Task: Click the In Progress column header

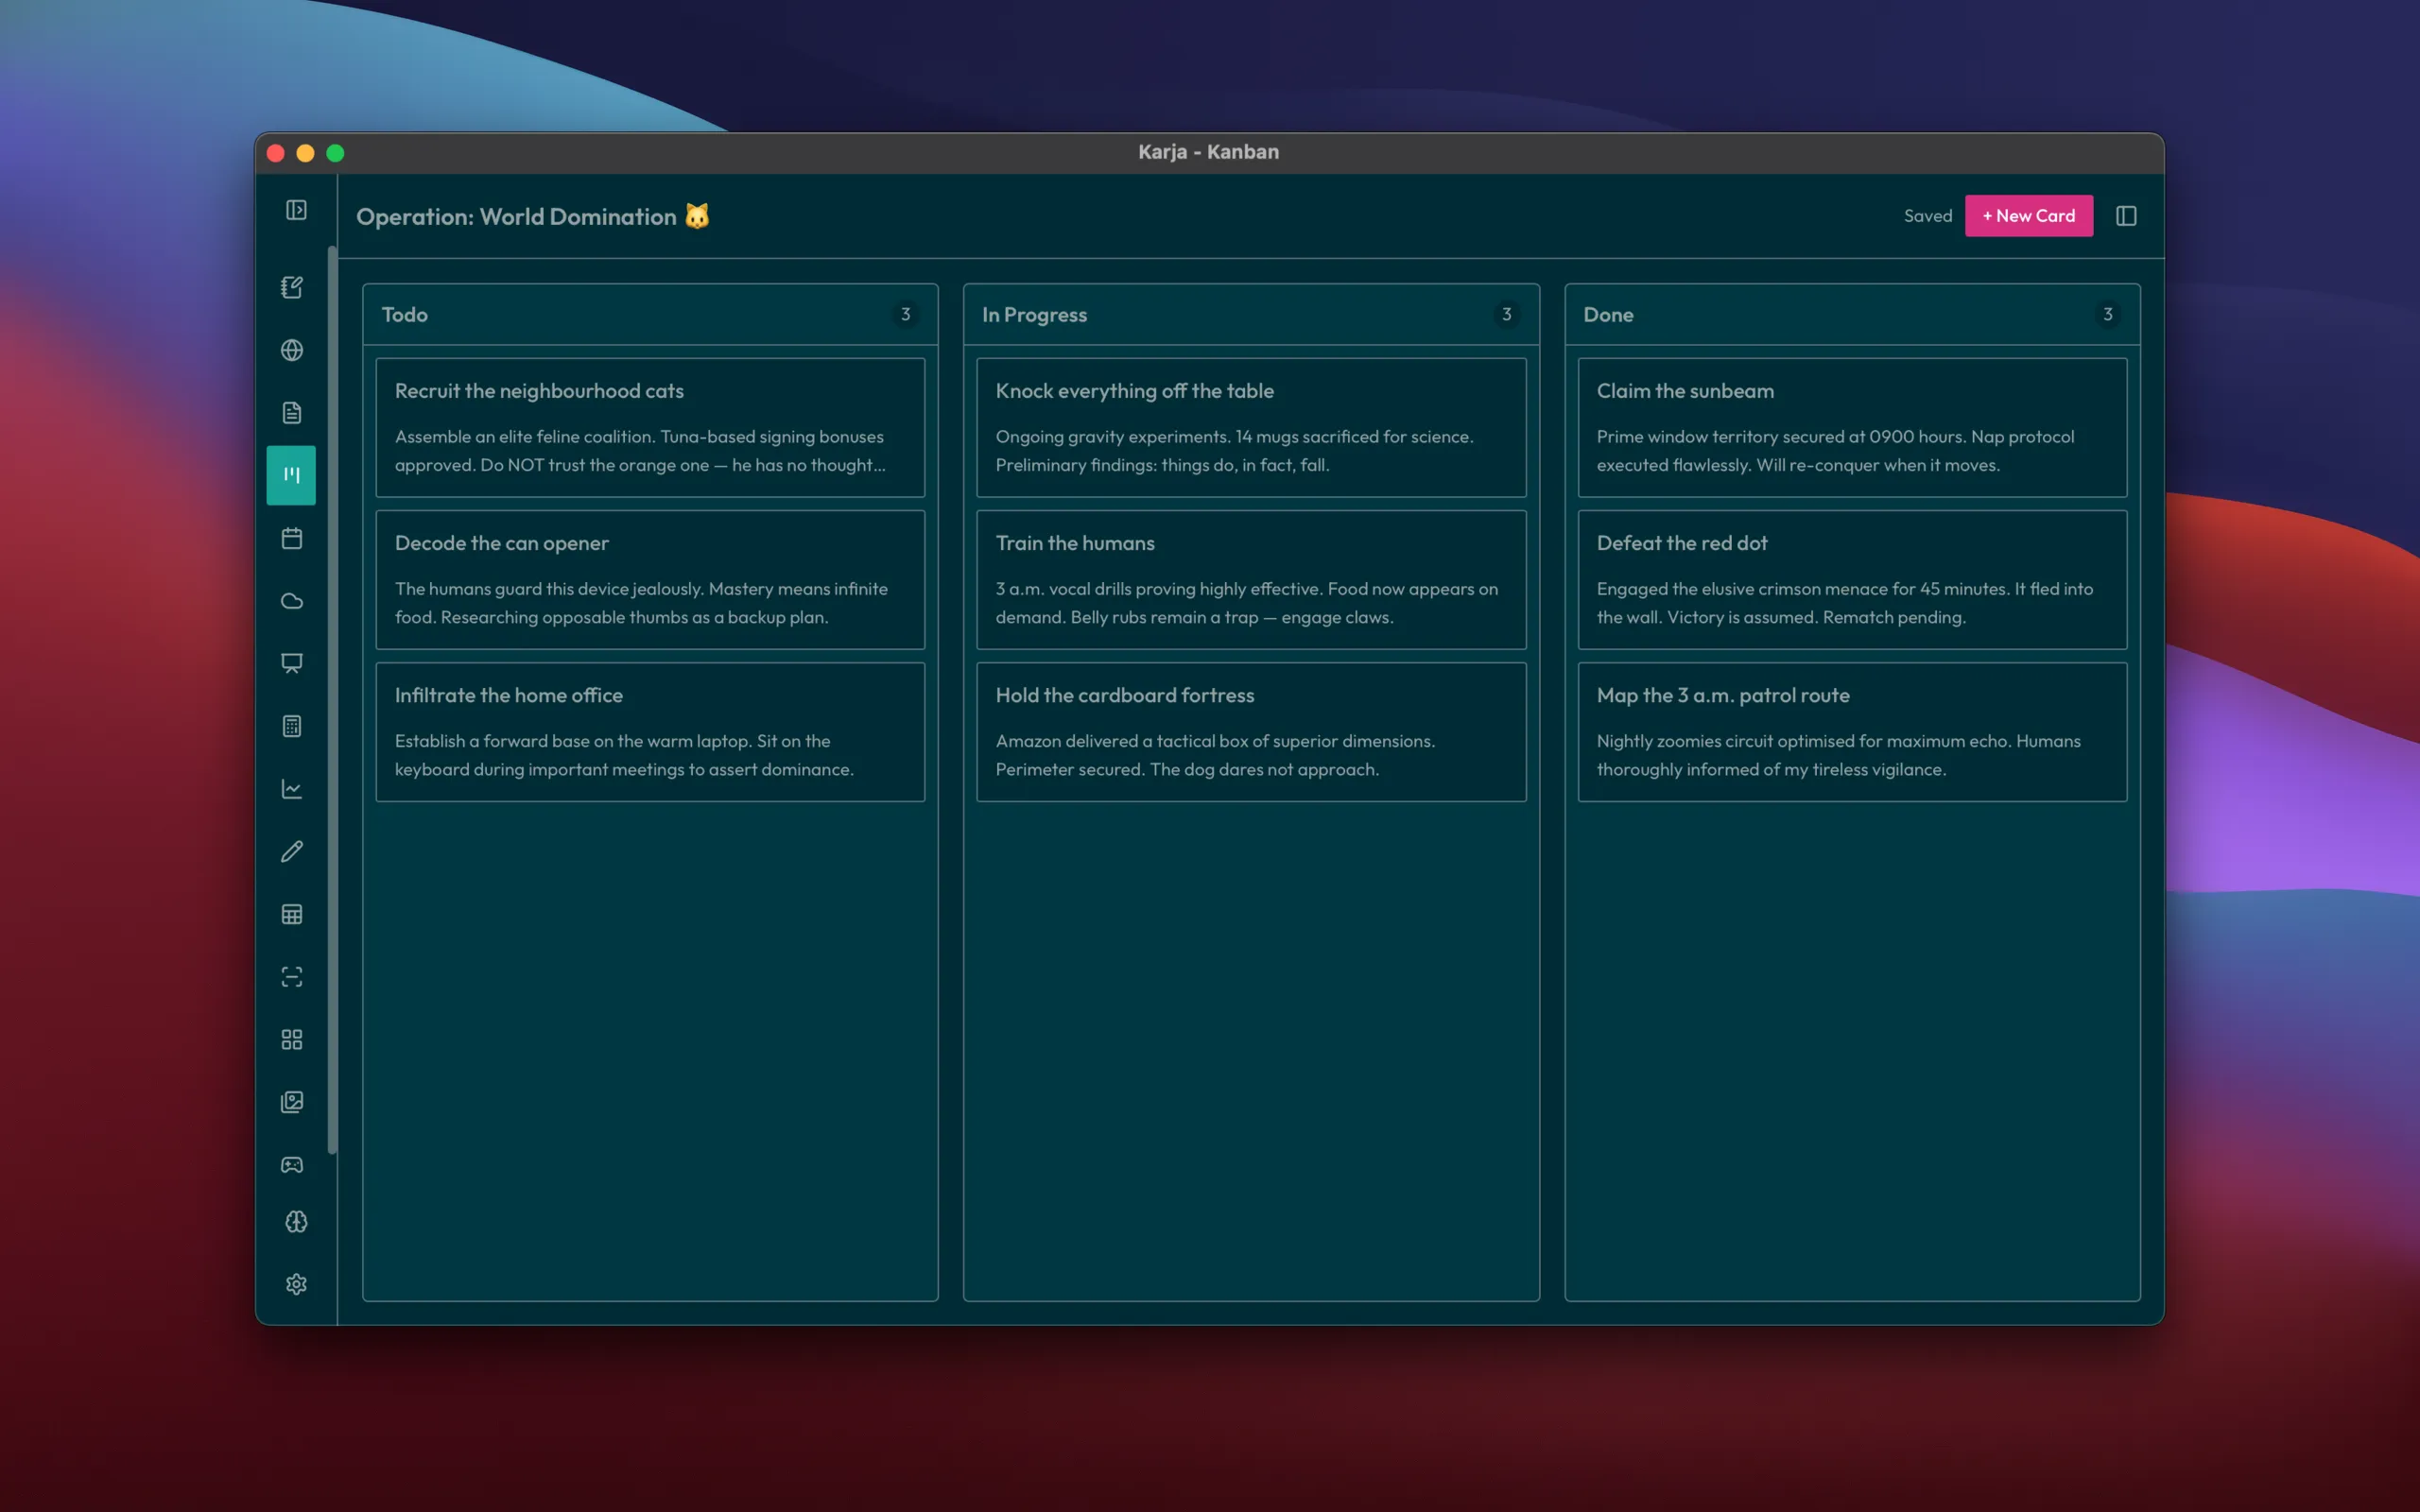Action: pyautogui.click(x=1250, y=315)
